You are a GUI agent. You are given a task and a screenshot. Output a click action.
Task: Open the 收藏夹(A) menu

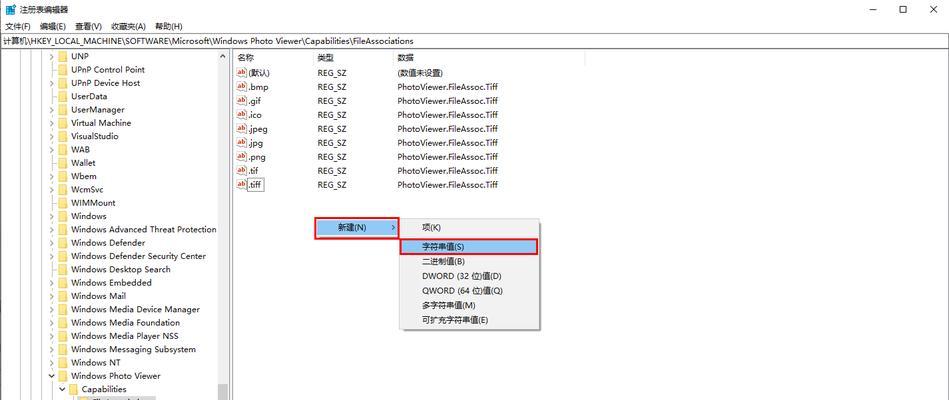pyautogui.click(x=128, y=27)
